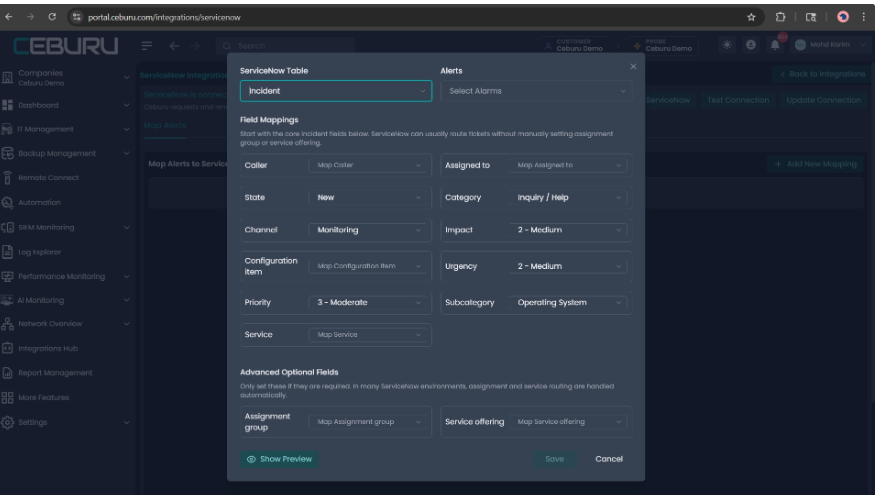
Task: Click the browser address bar URL
Action: tap(164, 17)
